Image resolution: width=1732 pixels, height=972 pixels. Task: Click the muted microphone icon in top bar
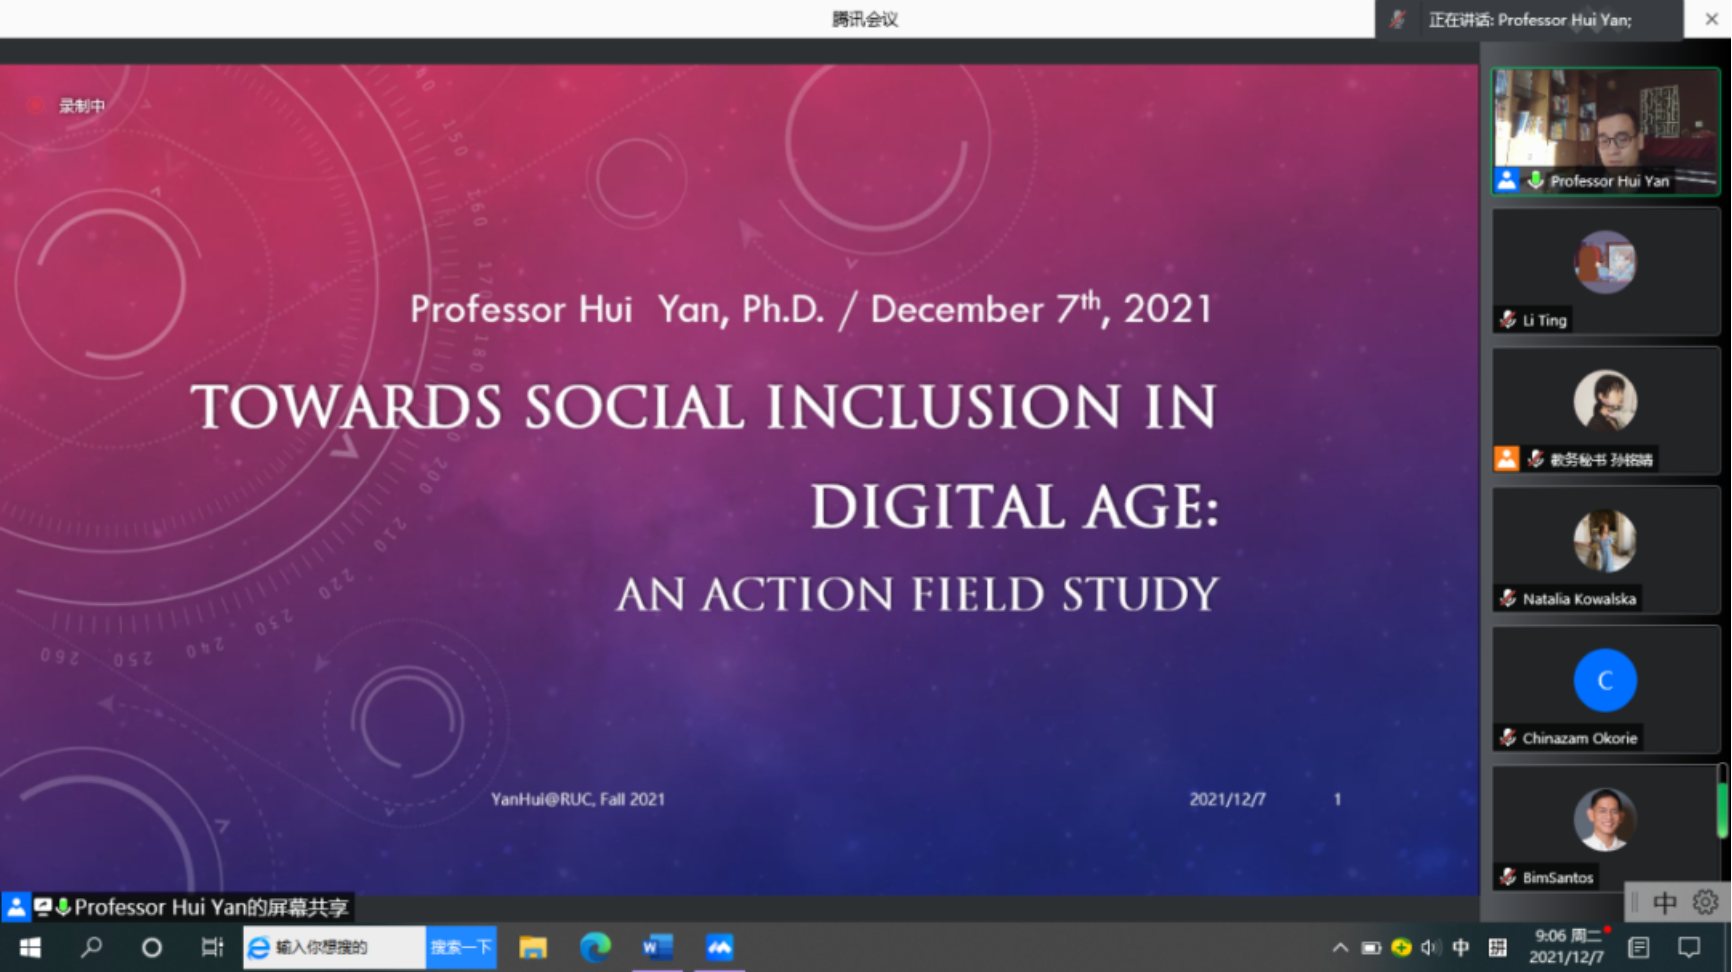tap(1397, 20)
